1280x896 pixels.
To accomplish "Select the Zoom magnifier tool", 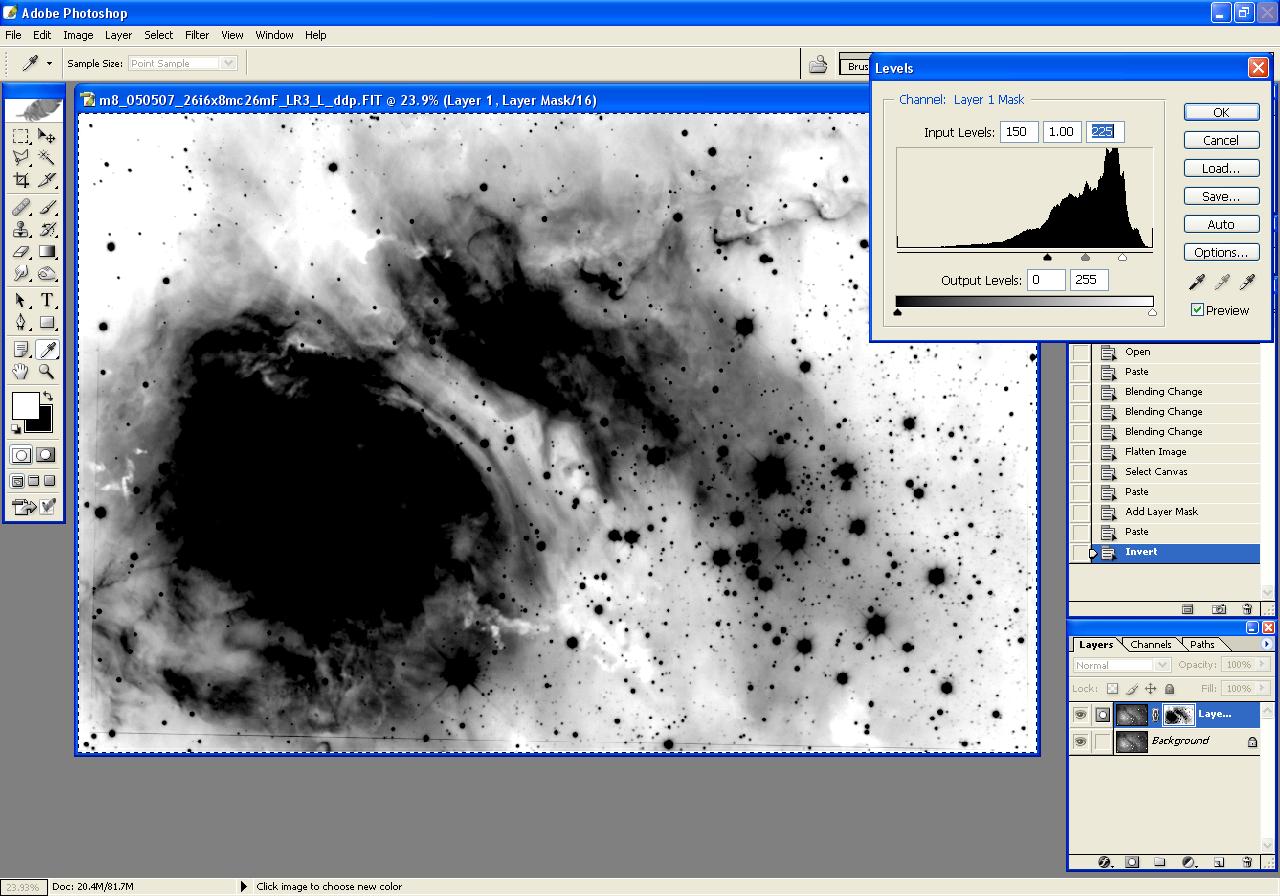I will click(x=46, y=372).
